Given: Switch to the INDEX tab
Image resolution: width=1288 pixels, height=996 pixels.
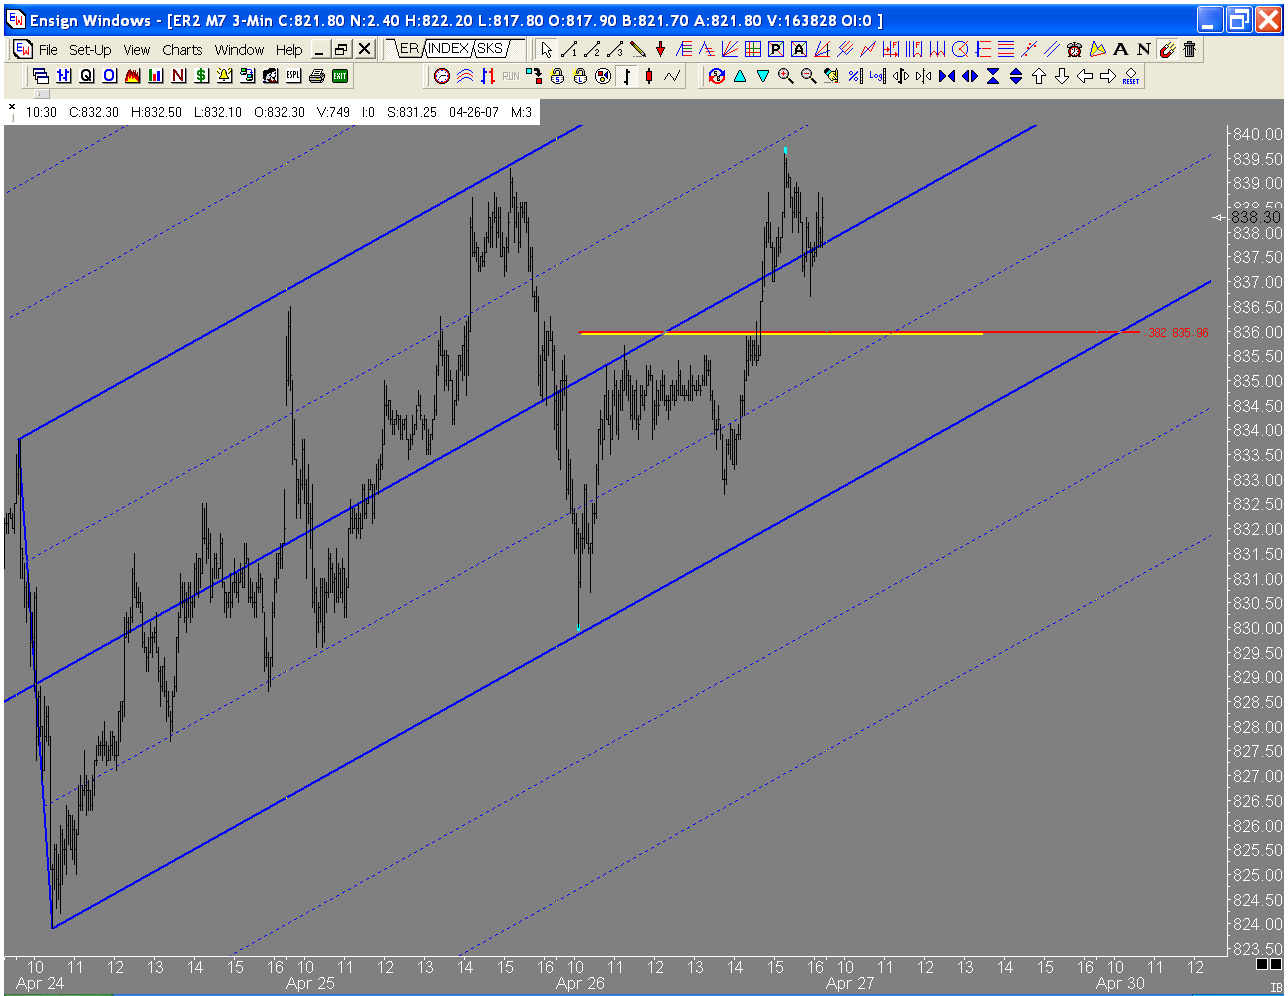Looking at the screenshot, I should 448,48.
